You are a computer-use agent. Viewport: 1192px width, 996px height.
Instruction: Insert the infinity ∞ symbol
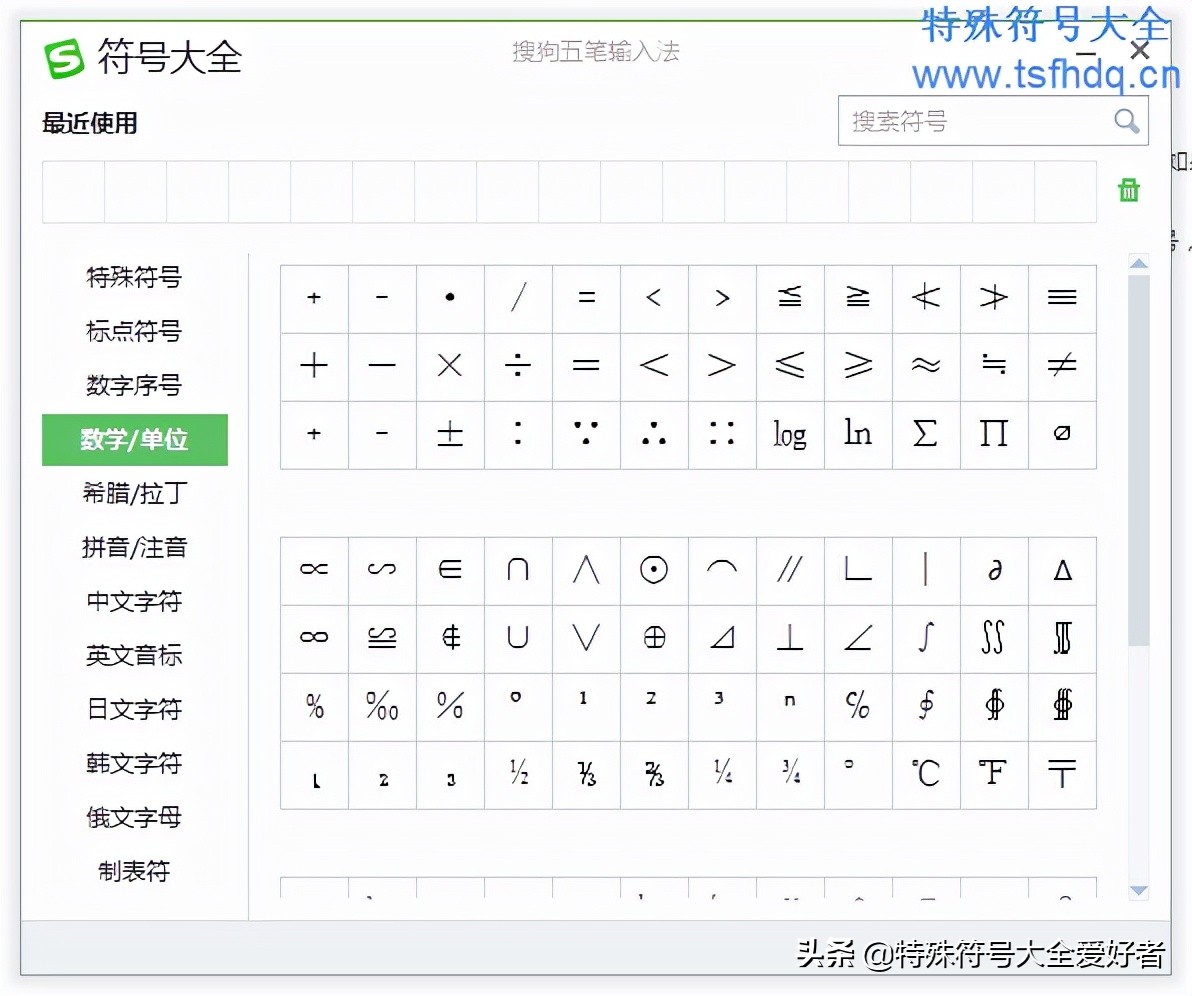coord(314,638)
